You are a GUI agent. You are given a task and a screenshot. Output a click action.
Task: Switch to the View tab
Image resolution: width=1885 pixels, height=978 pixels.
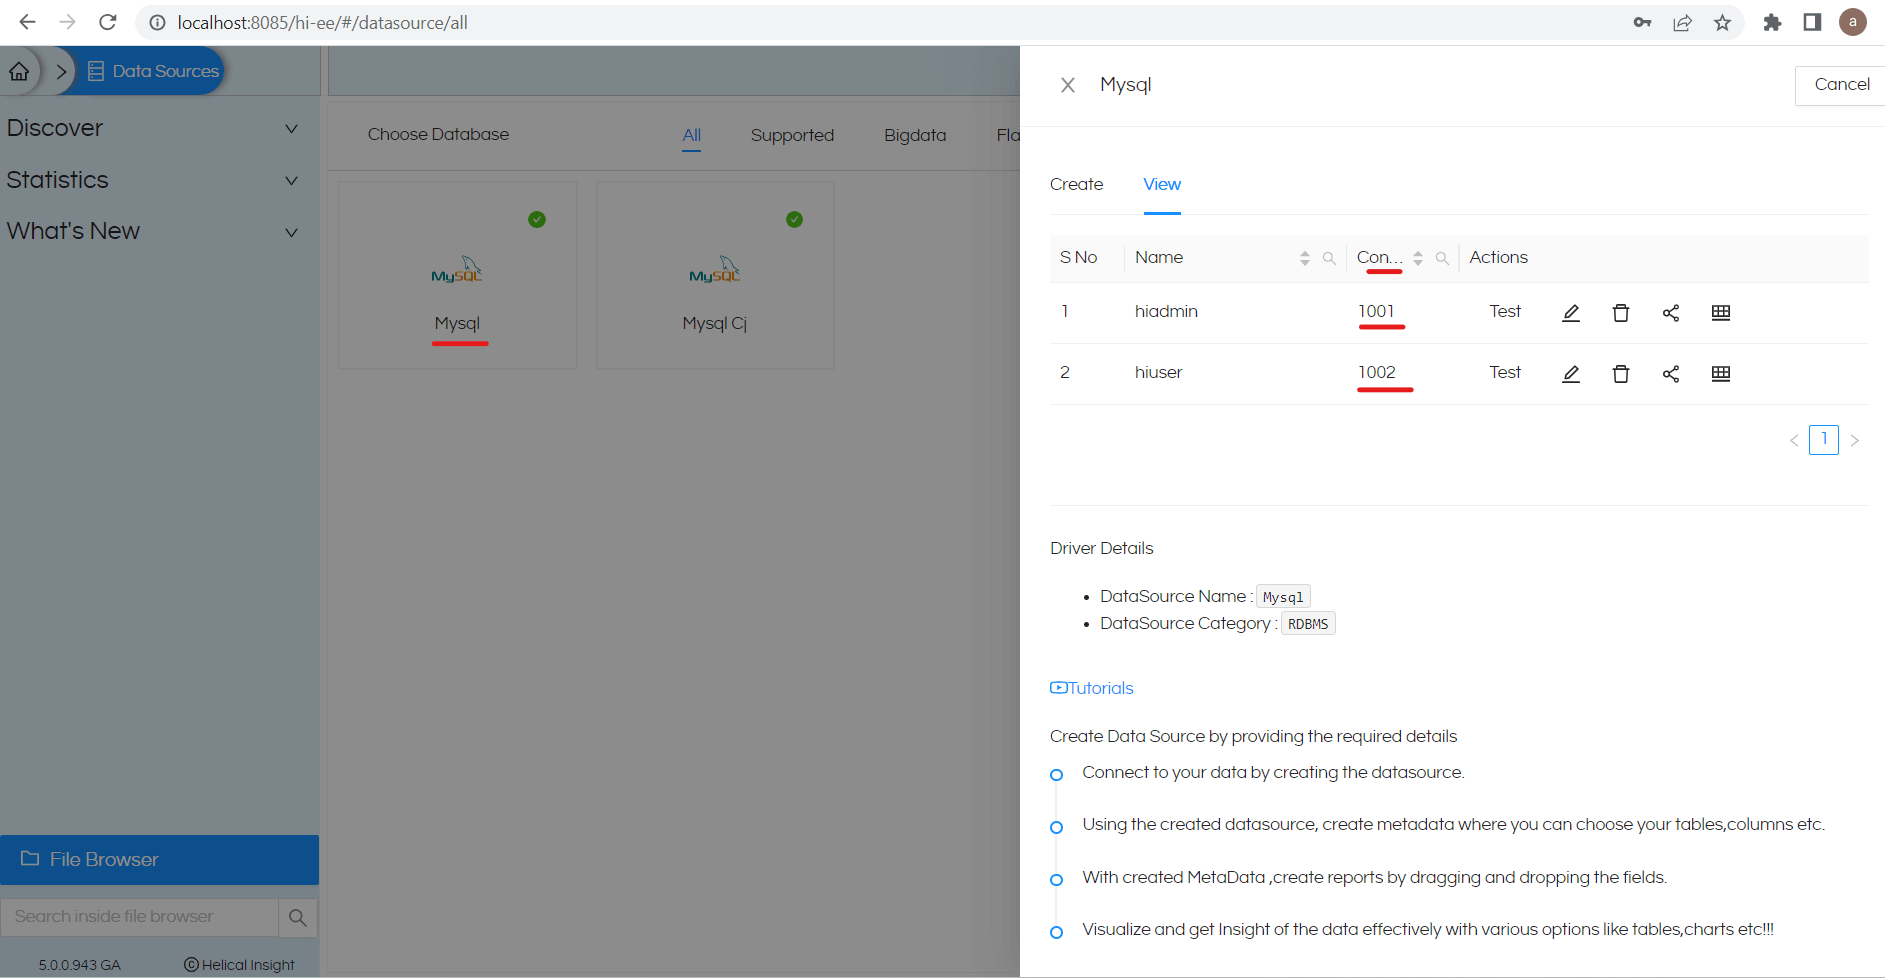point(1162,185)
